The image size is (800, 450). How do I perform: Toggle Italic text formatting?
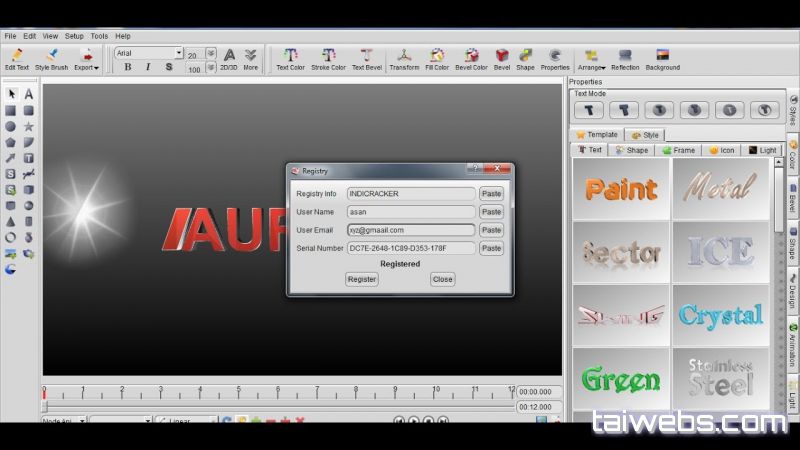(148, 68)
